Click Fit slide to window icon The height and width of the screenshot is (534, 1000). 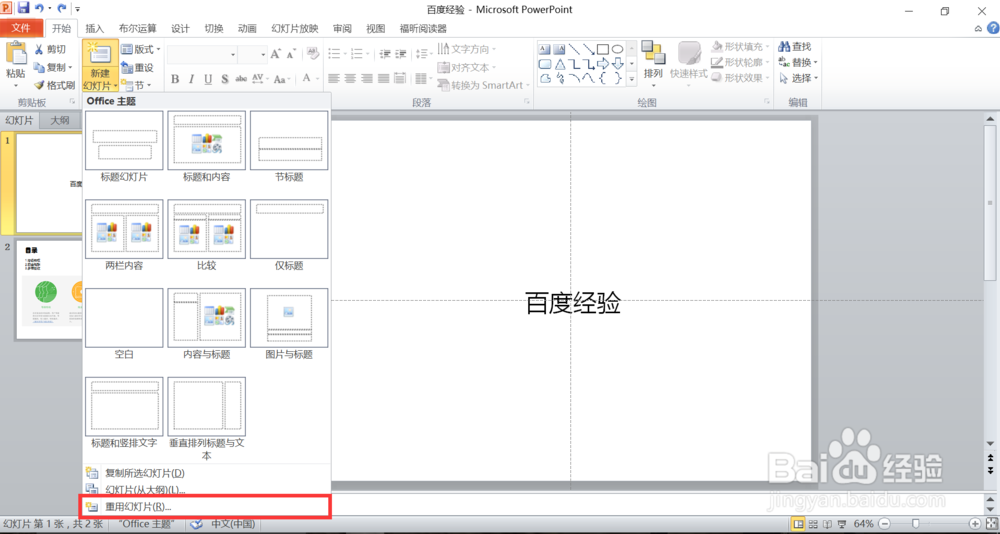tap(990, 524)
